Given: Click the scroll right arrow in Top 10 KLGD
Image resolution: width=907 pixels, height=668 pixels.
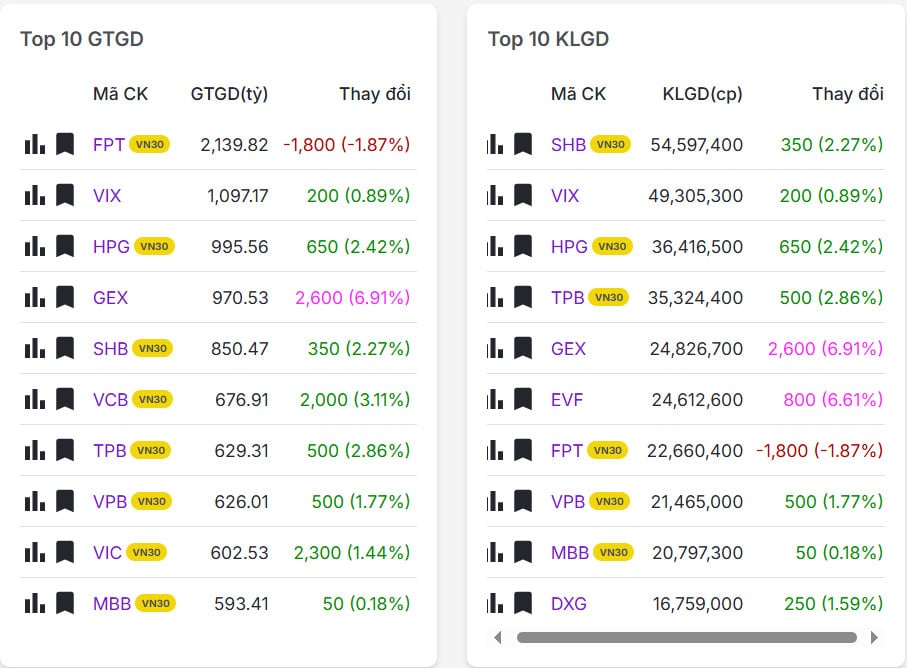Looking at the screenshot, I should (x=874, y=637).
